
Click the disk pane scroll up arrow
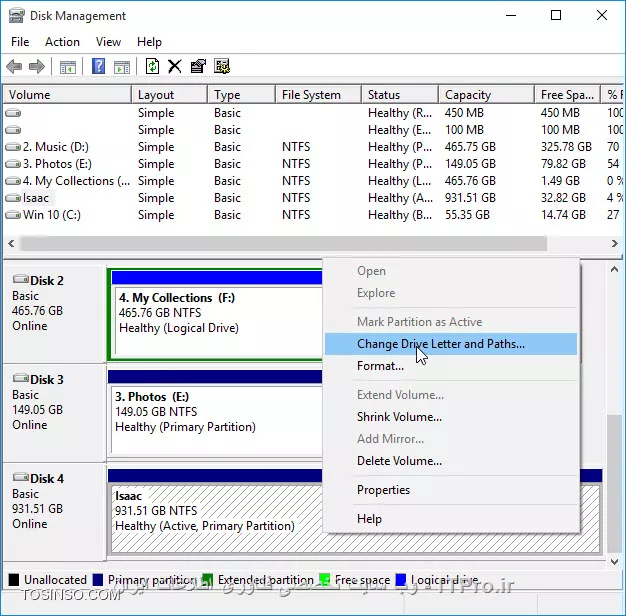pyautogui.click(x=614, y=270)
